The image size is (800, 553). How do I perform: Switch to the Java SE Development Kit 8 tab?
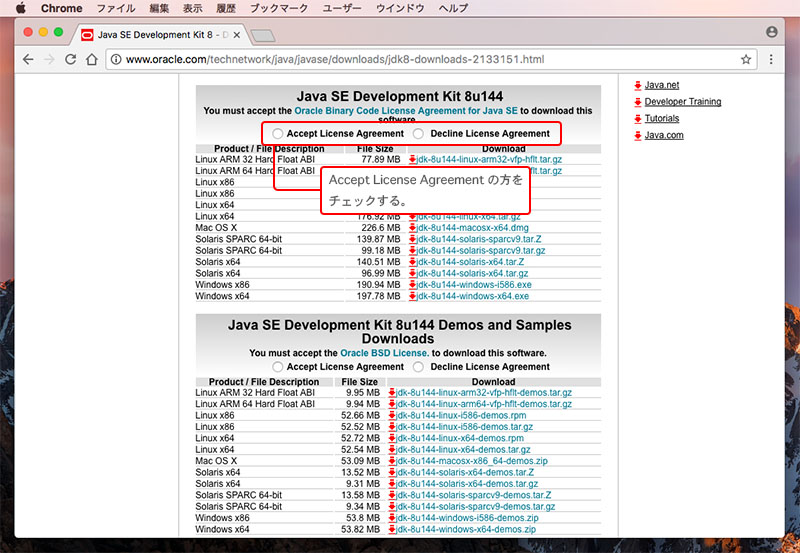pyautogui.click(x=161, y=35)
